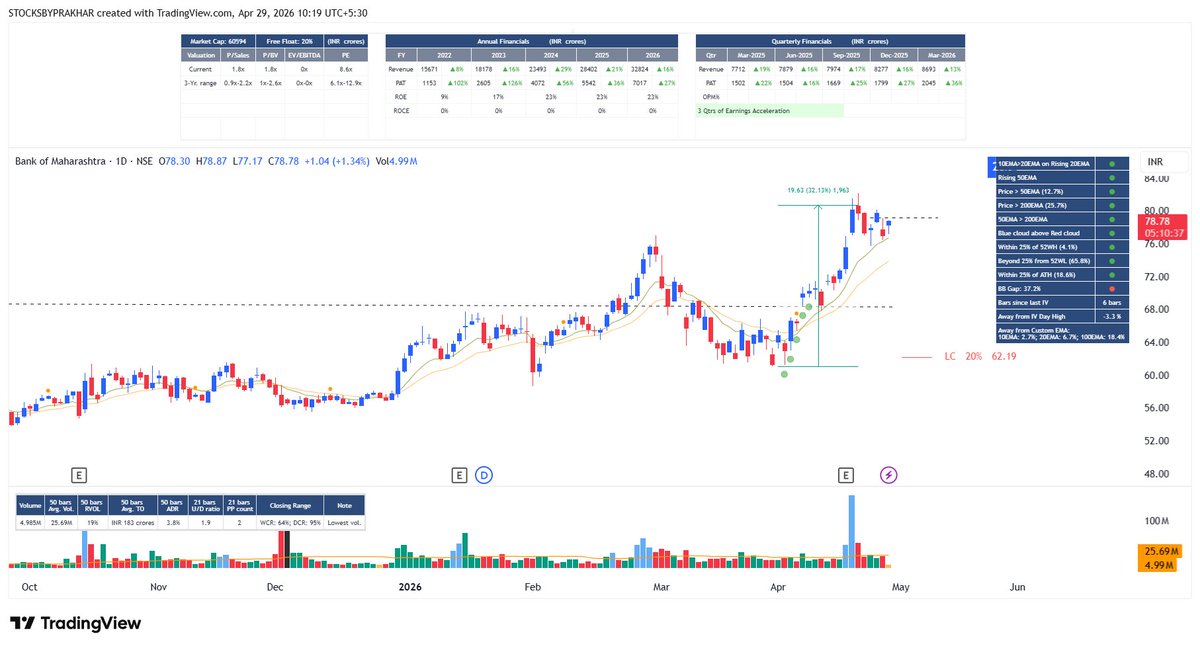
Task: Click 'Beyond 25% from 52WL (65.8%)' row
Action: click(x=1063, y=260)
